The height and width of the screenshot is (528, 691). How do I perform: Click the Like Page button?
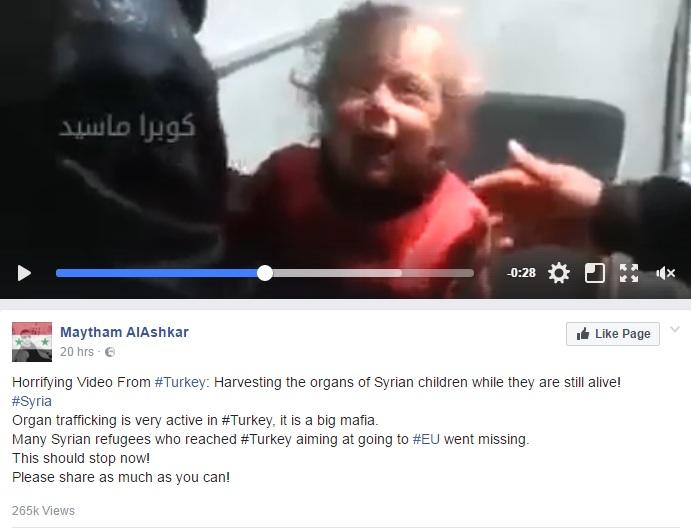pyautogui.click(x=613, y=334)
